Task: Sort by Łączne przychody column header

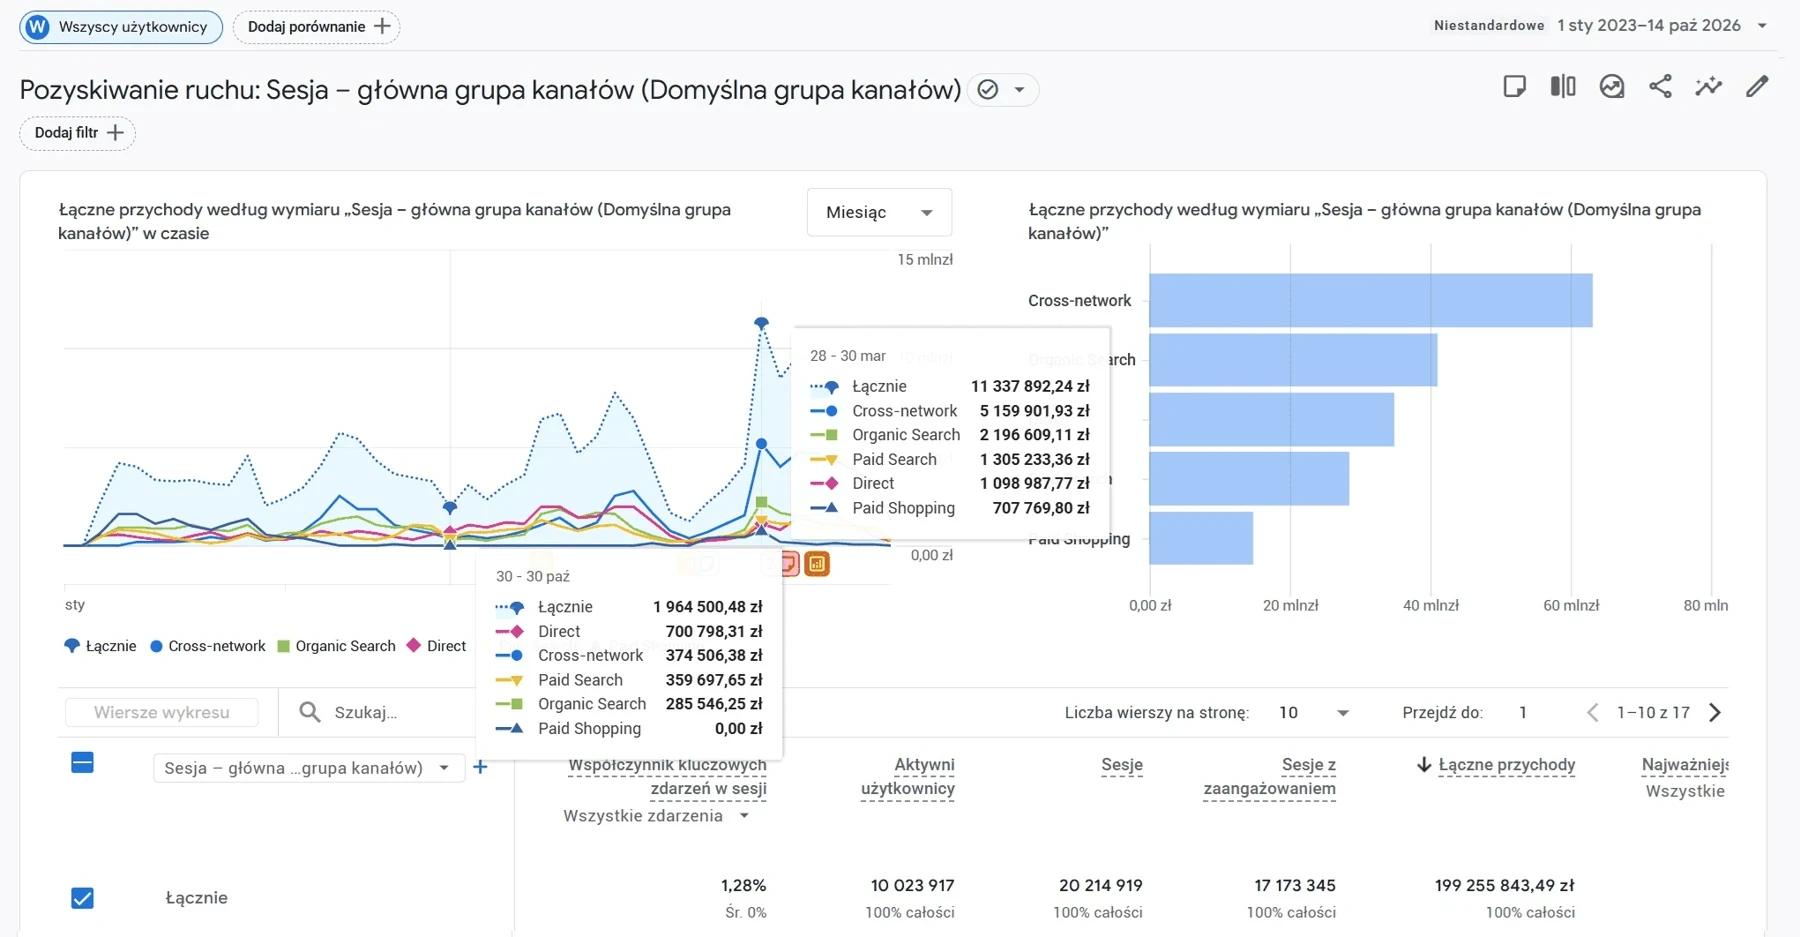Action: pos(1506,765)
